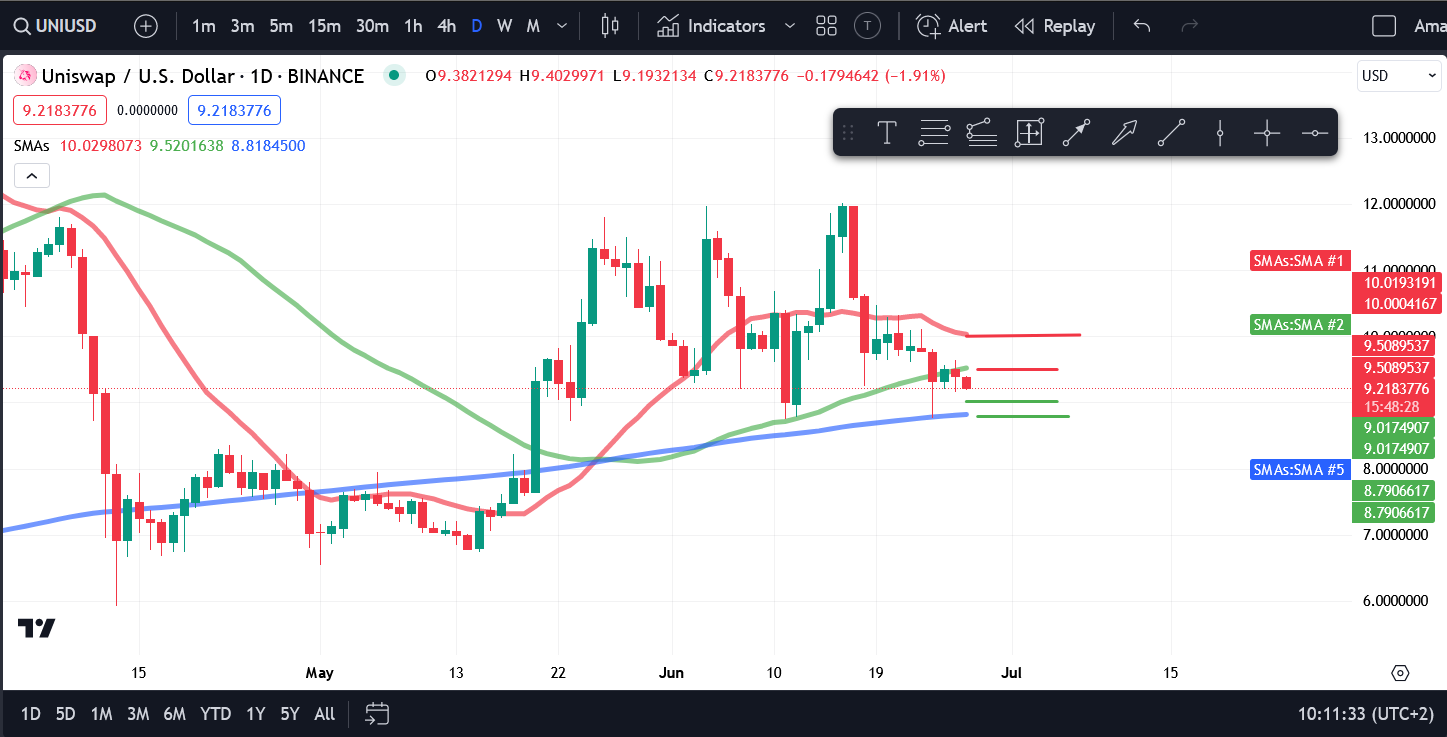Click the SMAs indicator legend title
This screenshot has height=737, width=1447.
coord(32,146)
